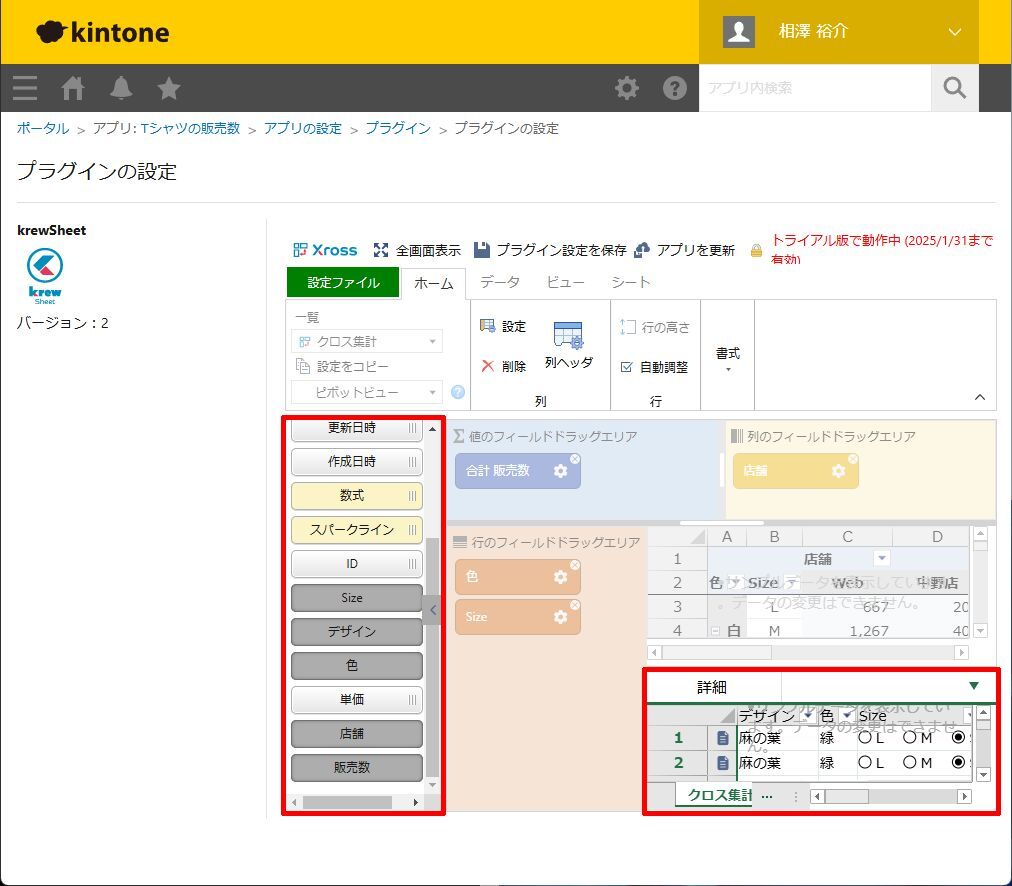Viewport: 1012px width, 886px height.
Task: Open the help question mark icon
Action: pyautogui.click(x=675, y=88)
